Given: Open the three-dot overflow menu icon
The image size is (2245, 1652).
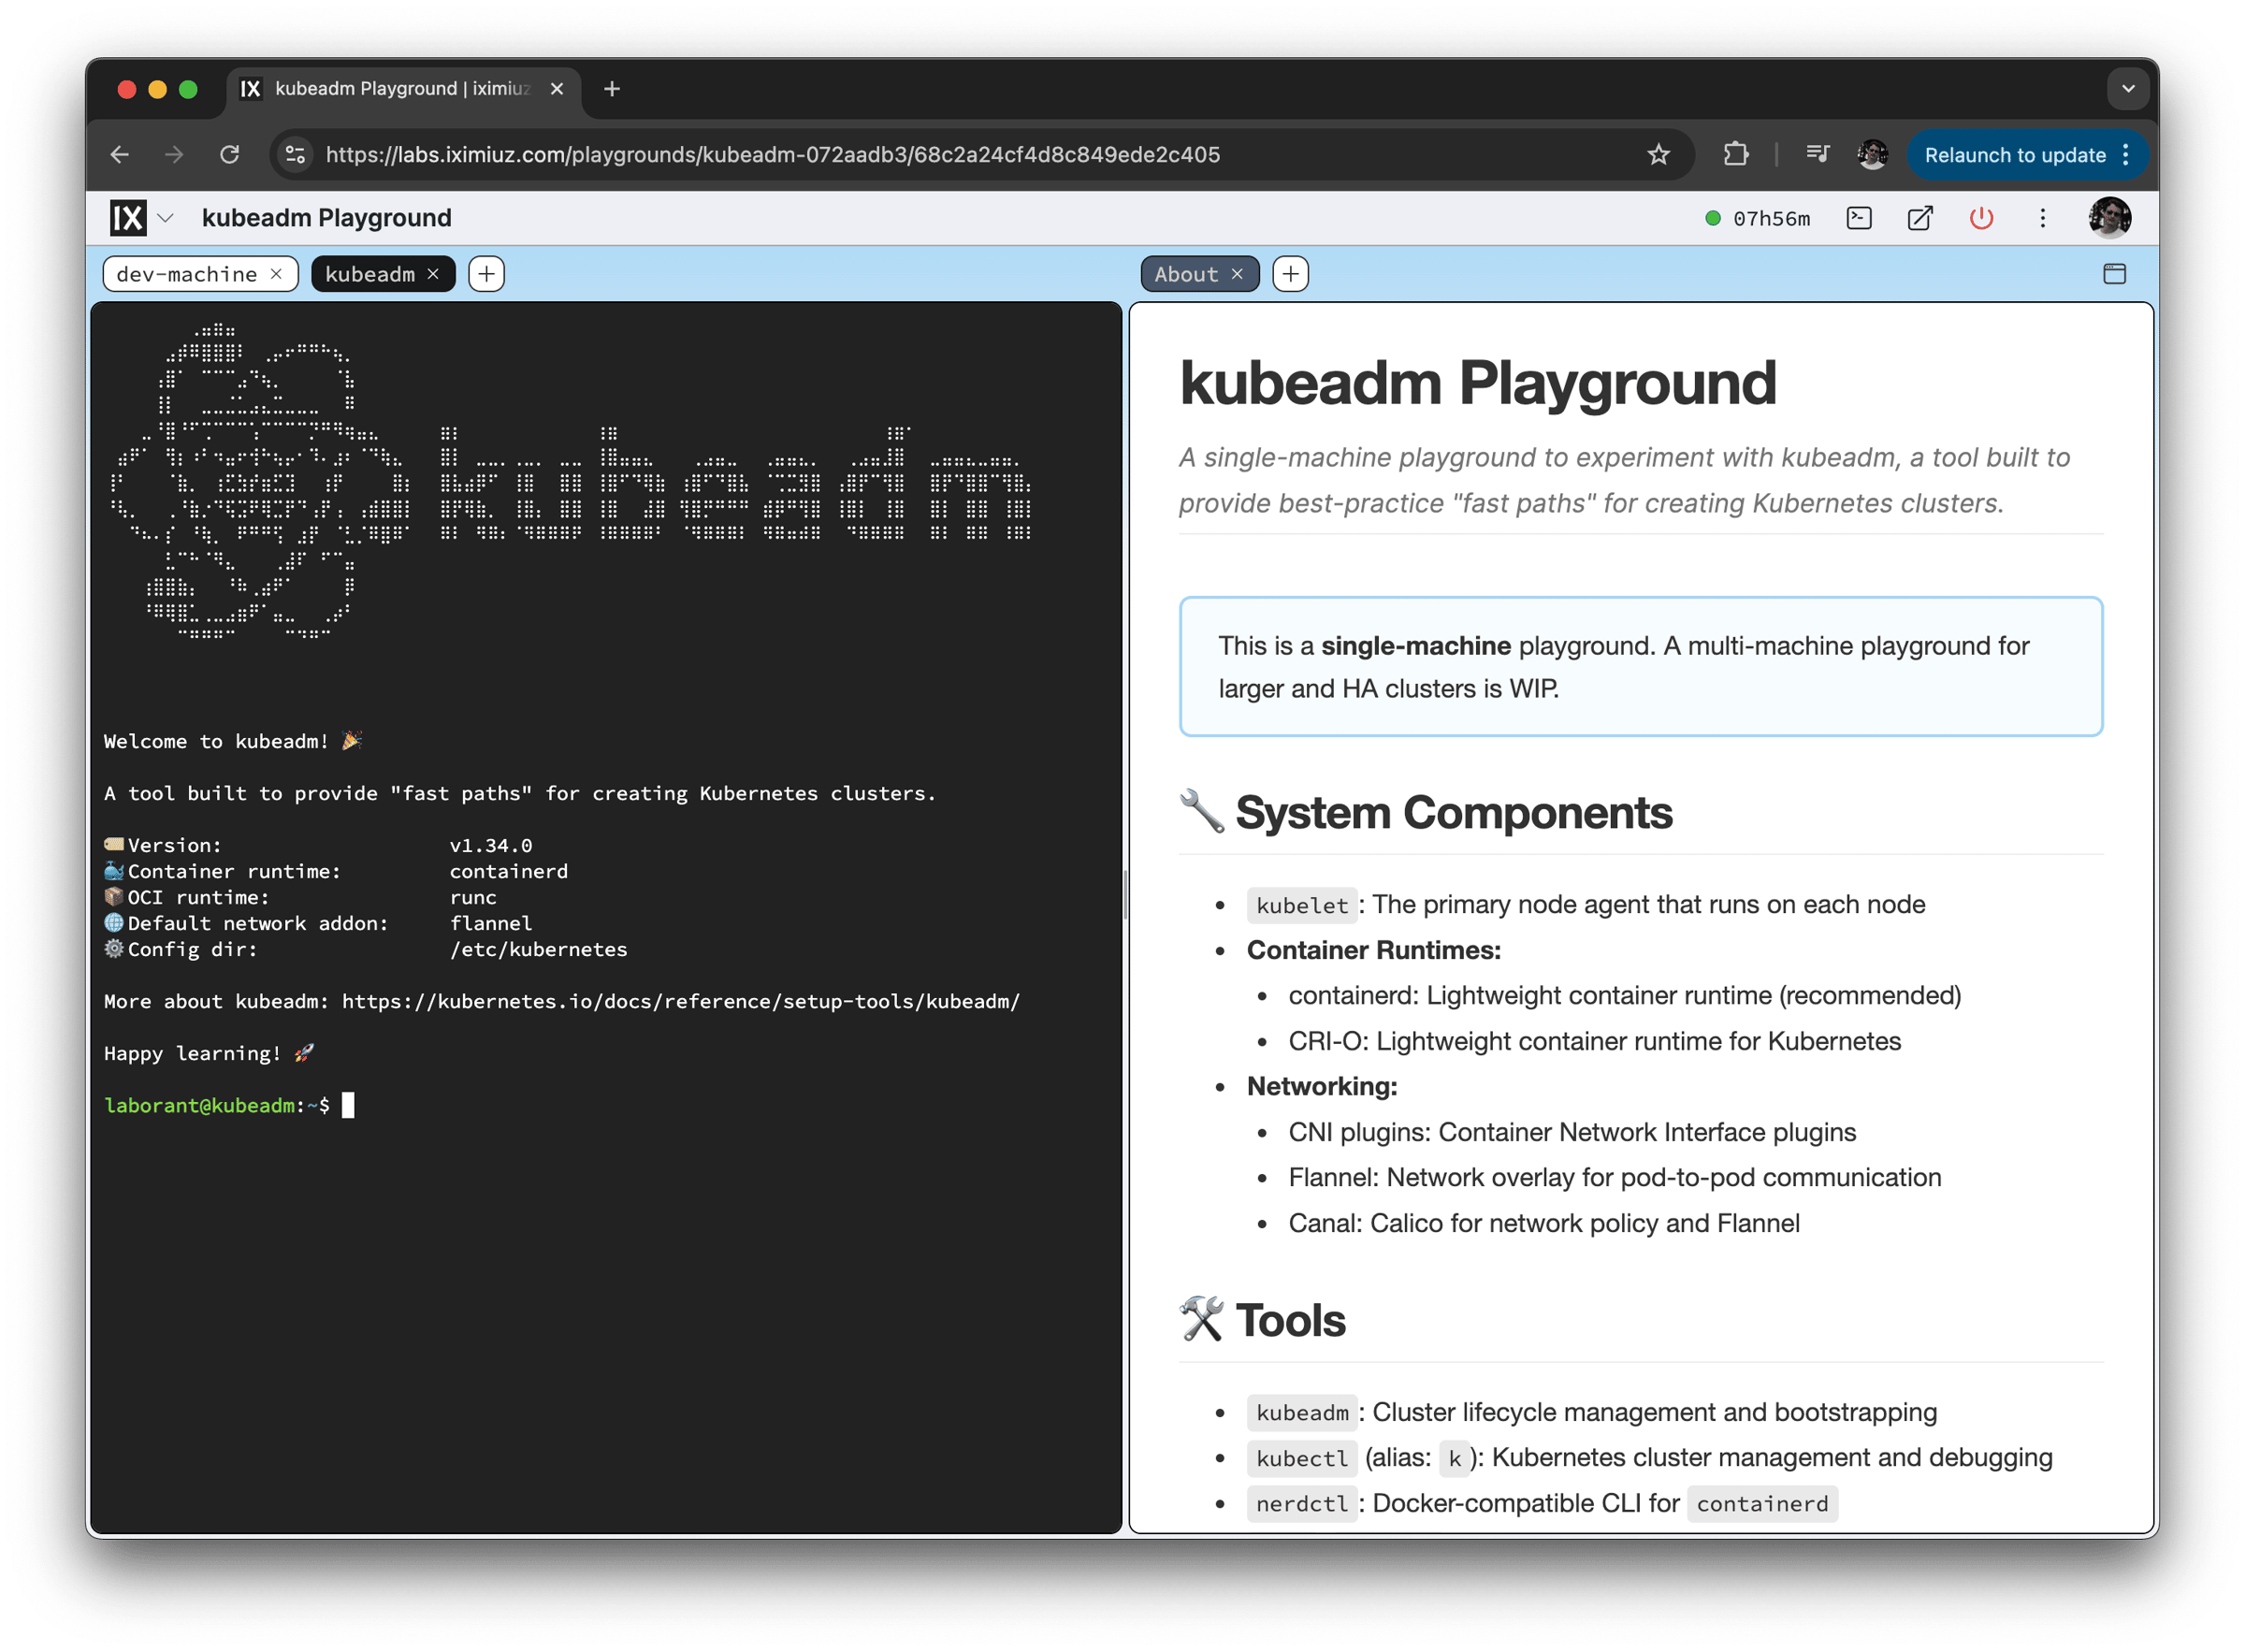Looking at the screenshot, I should [x=2043, y=218].
